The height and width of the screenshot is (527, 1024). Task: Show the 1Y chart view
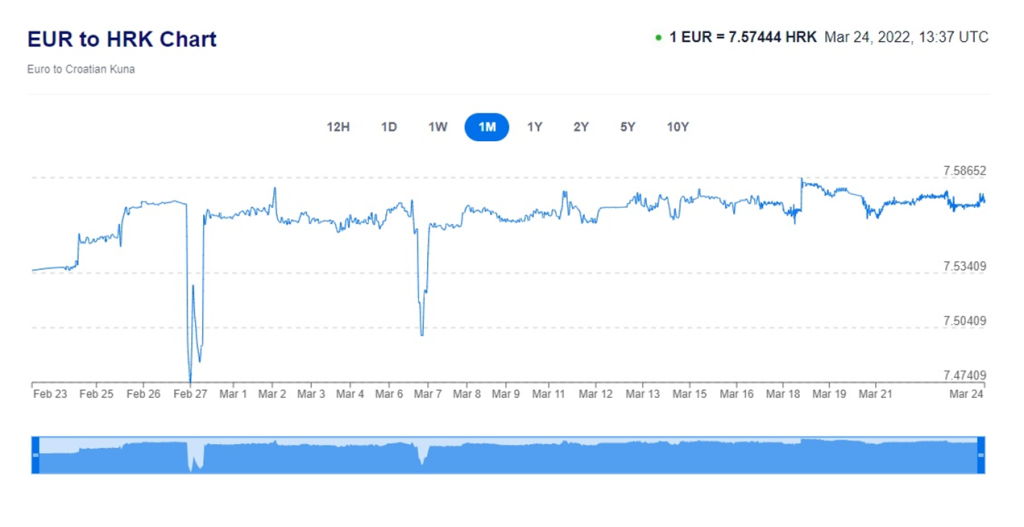535,127
